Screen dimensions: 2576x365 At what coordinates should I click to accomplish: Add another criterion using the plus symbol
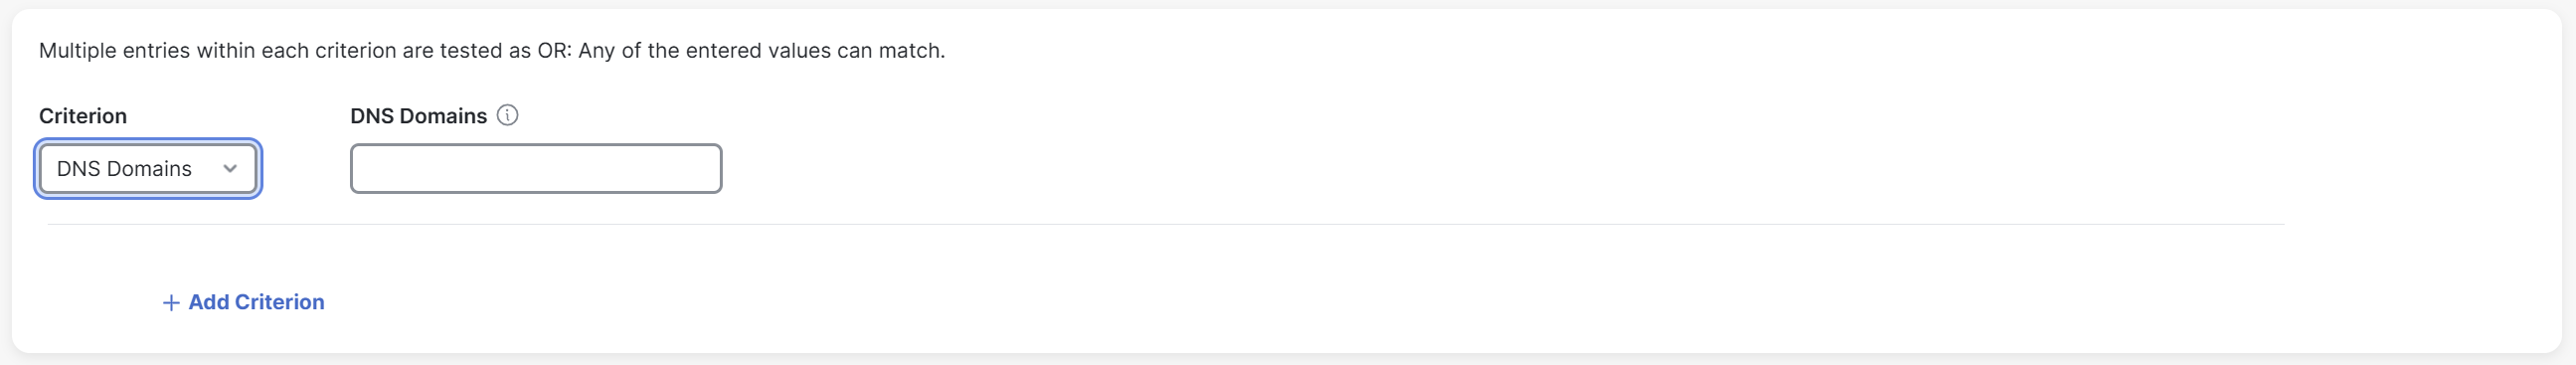171,303
